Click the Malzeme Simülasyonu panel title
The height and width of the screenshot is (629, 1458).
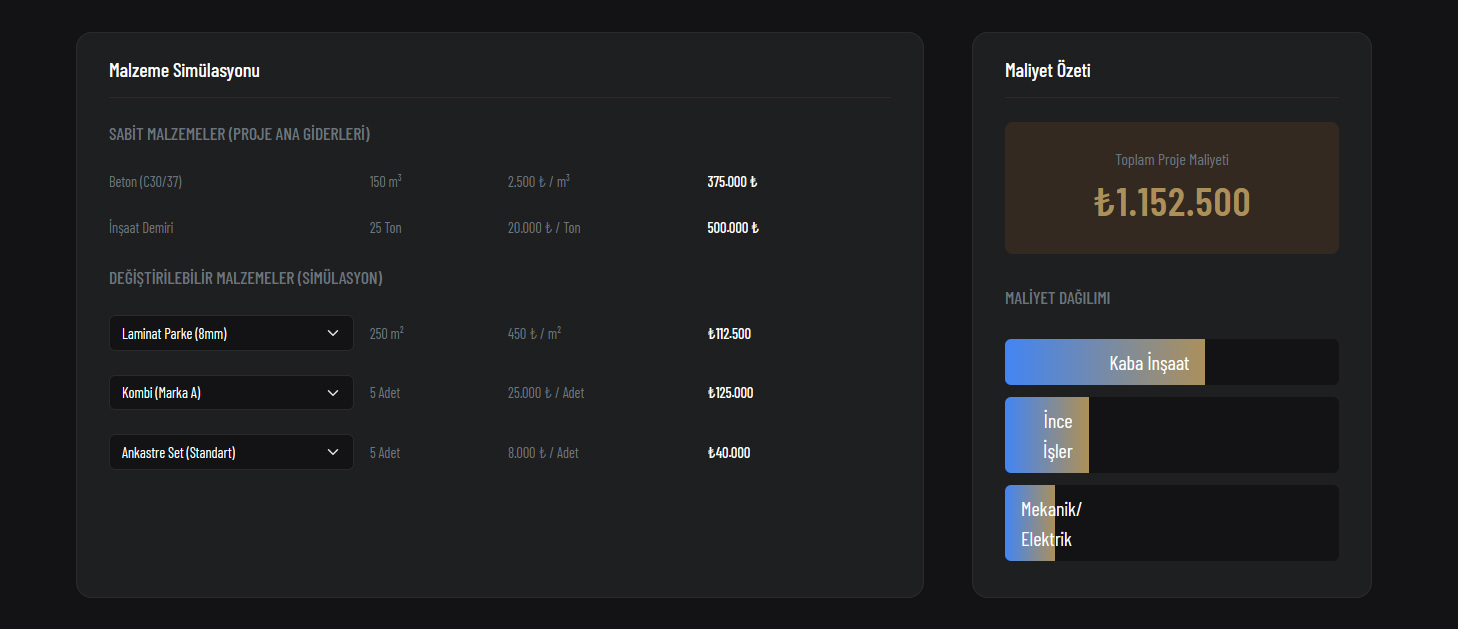(x=184, y=70)
